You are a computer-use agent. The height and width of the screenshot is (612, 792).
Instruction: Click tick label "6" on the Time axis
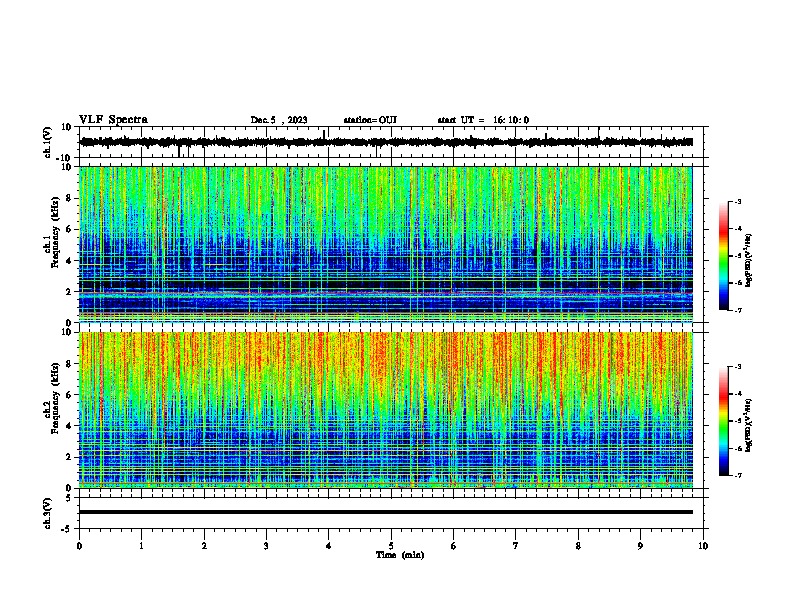tap(454, 546)
